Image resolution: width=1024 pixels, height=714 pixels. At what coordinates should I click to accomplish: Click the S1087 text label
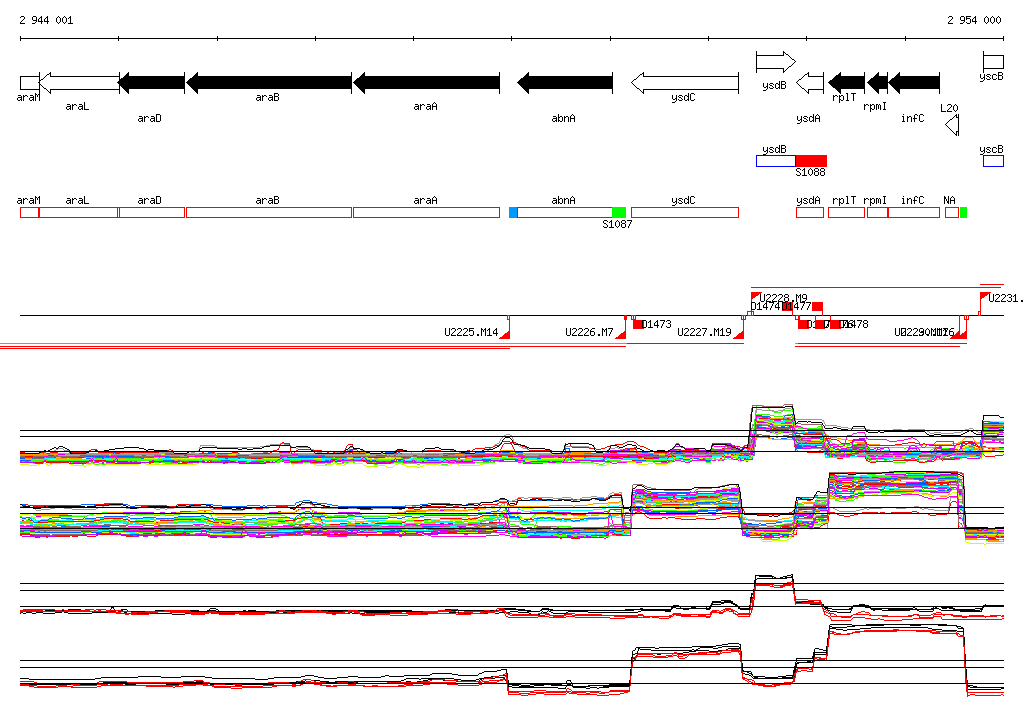tap(617, 224)
